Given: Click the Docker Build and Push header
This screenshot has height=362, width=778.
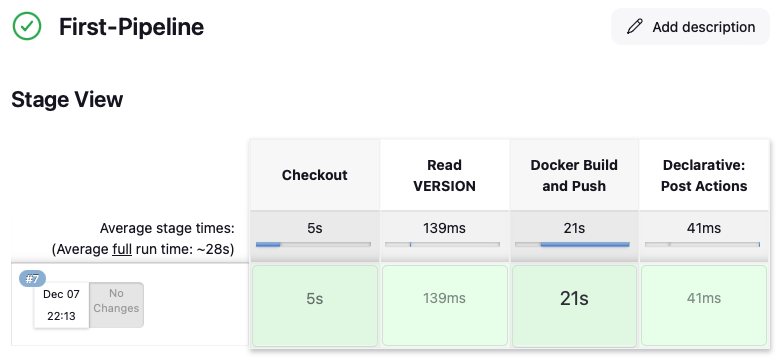Looking at the screenshot, I should pos(574,175).
